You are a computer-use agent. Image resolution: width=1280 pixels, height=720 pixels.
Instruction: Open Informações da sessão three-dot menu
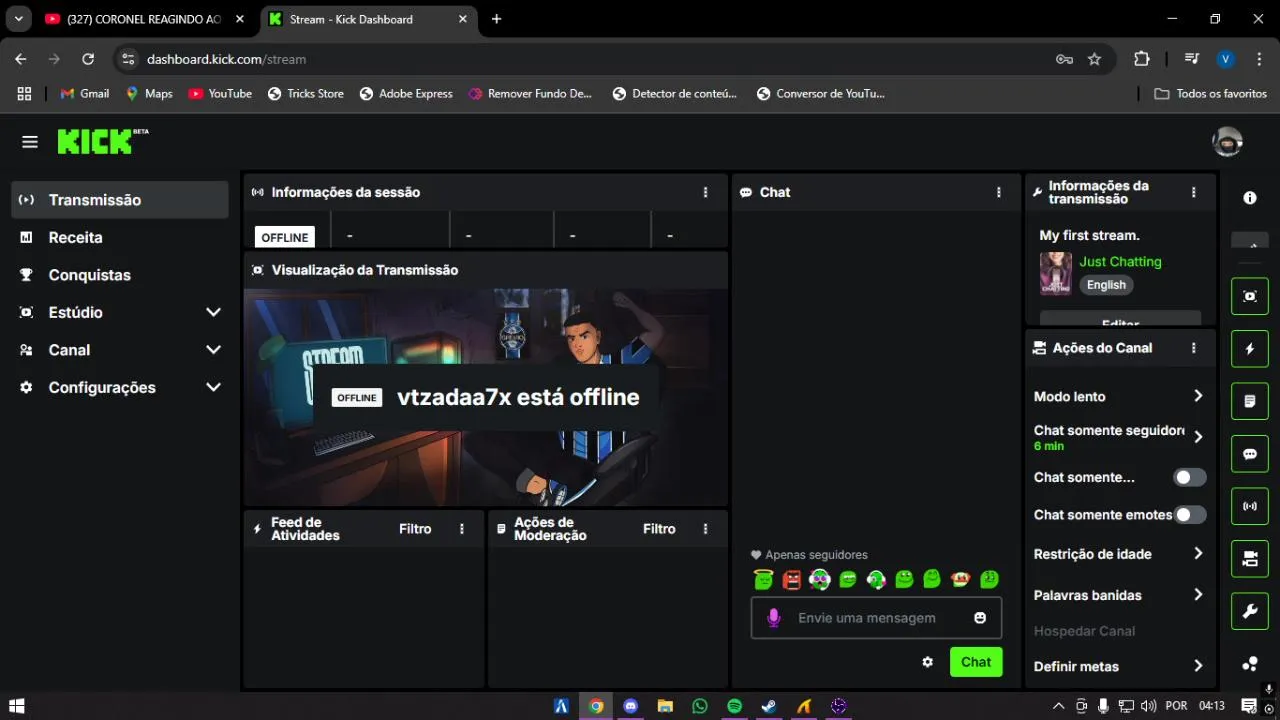point(705,192)
